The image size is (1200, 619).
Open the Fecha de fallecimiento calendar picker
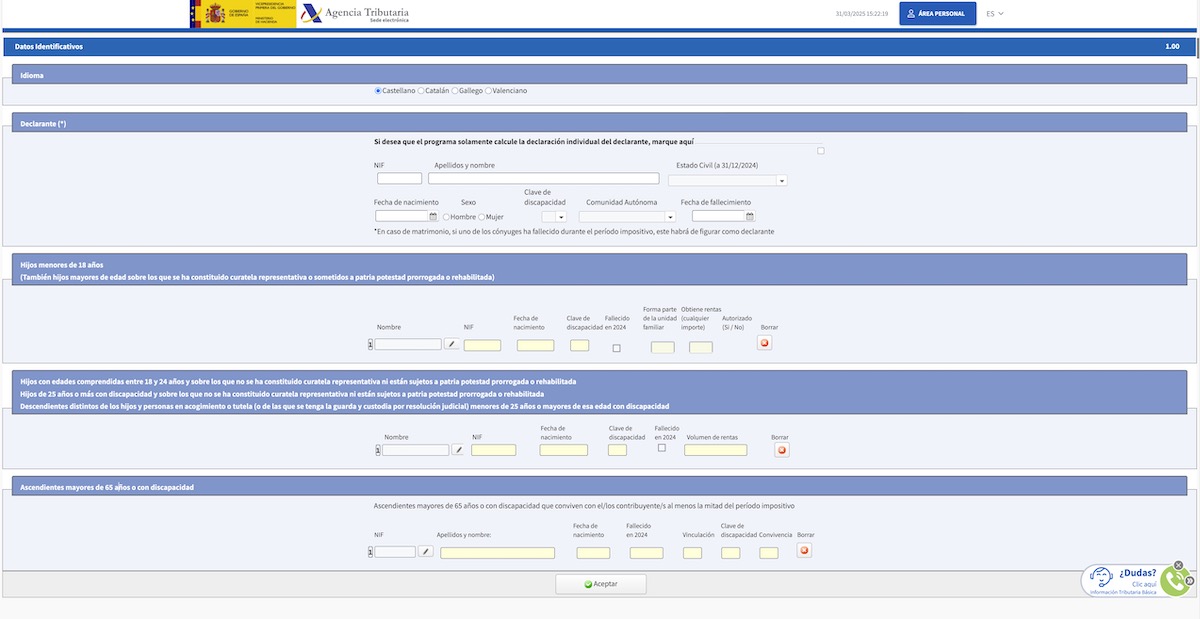pyautogui.click(x=750, y=216)
